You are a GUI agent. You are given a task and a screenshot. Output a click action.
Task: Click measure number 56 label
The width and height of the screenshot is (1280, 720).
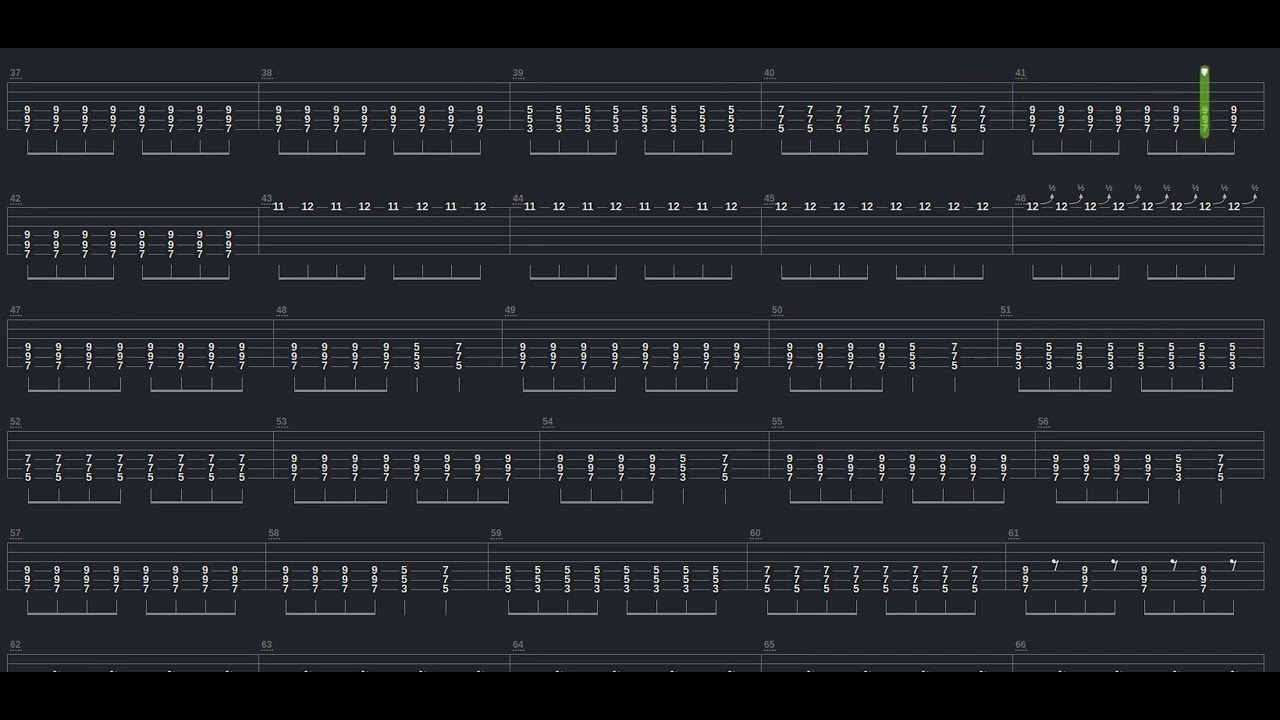pyautogui.click(x=1043, y=422)
